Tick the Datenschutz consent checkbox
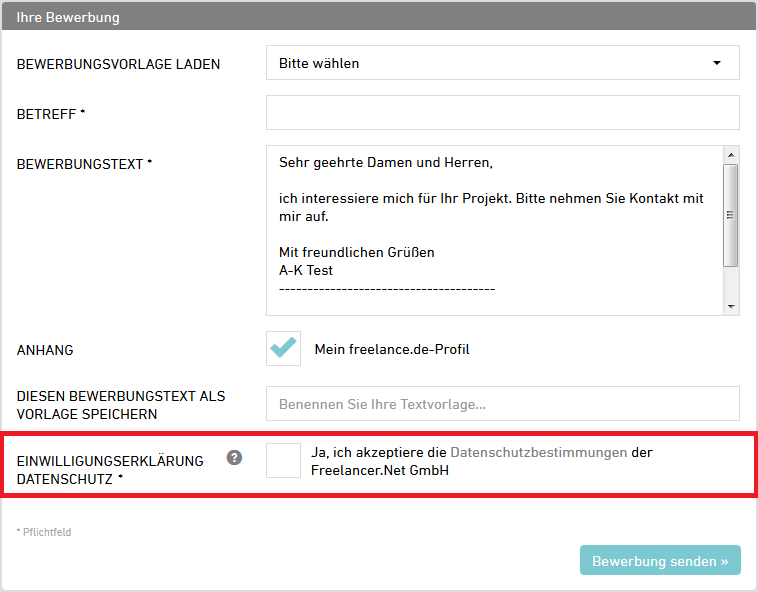Viewport: 758px width, 592px height. coord(283,460)
